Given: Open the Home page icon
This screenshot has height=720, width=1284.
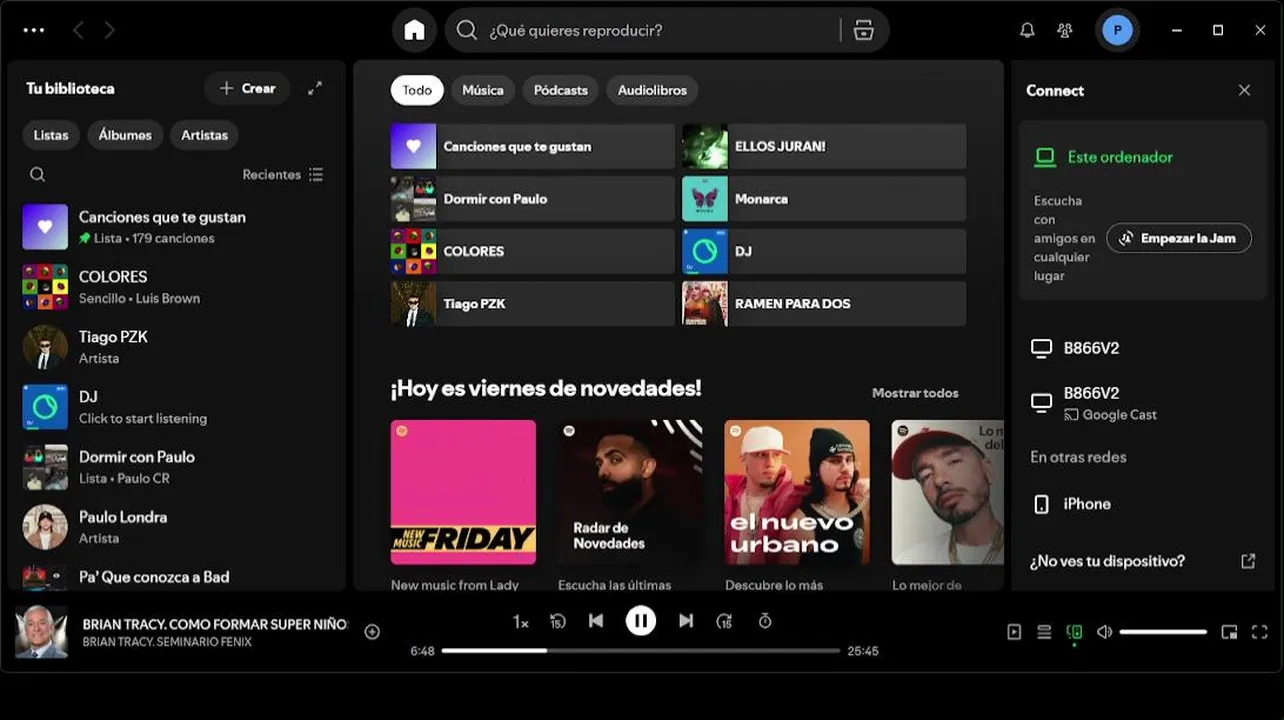Looking at the screenshot, I should [x=414, y=30].
